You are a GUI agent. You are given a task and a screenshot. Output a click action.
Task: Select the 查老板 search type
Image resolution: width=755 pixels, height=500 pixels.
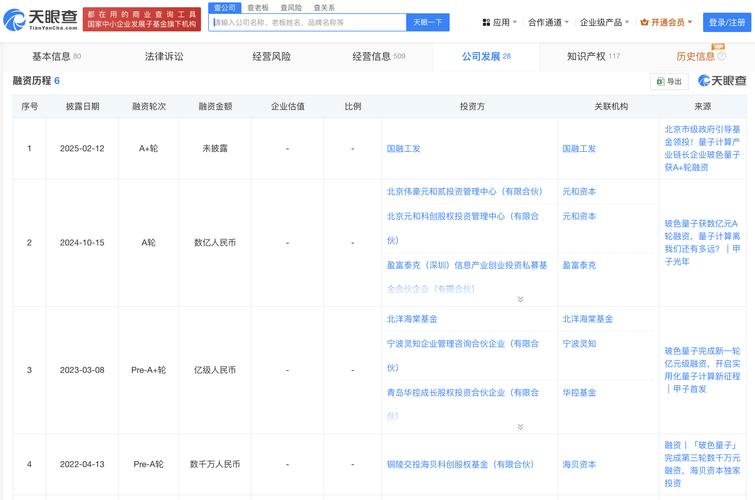point(258,7)
